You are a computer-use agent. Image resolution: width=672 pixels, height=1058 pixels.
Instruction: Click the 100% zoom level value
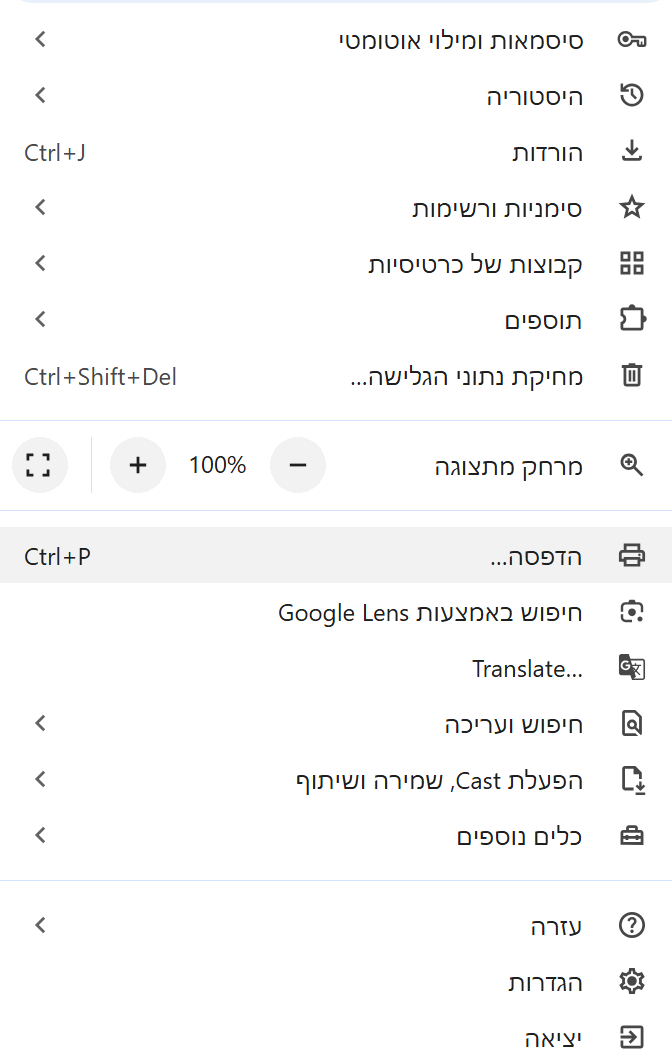217,465
